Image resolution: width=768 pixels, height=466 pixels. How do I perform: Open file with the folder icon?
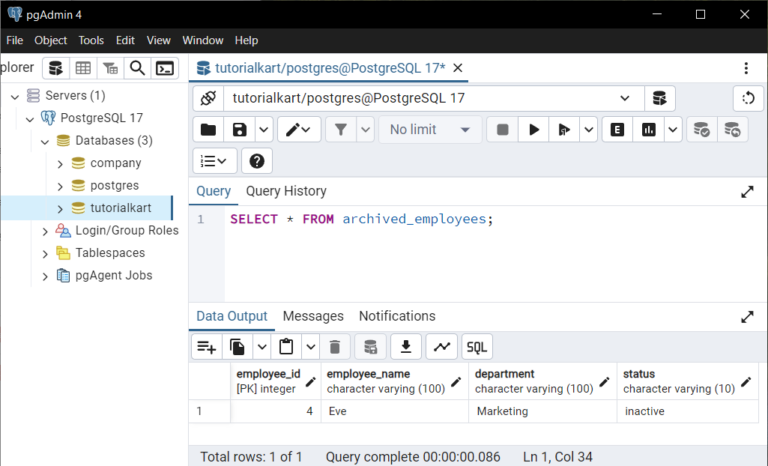[208, 130]
